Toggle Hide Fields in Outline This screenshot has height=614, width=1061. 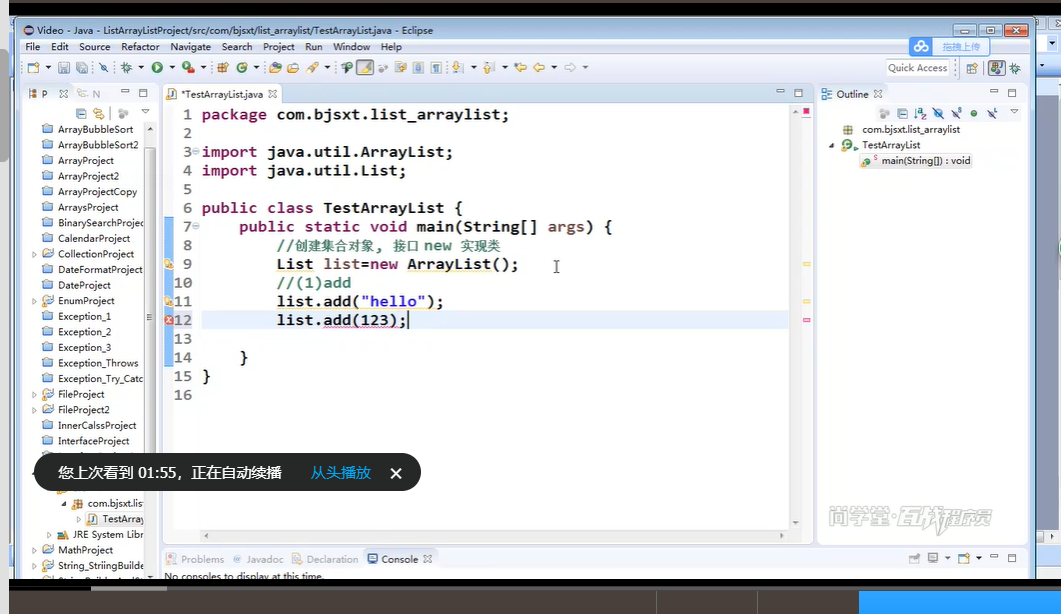pos(938,113)
